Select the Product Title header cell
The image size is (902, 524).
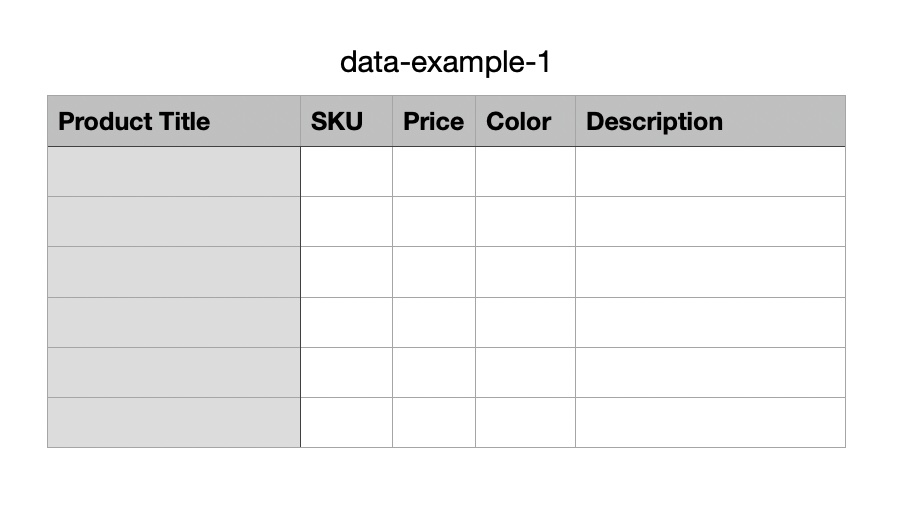coord(173,122)
